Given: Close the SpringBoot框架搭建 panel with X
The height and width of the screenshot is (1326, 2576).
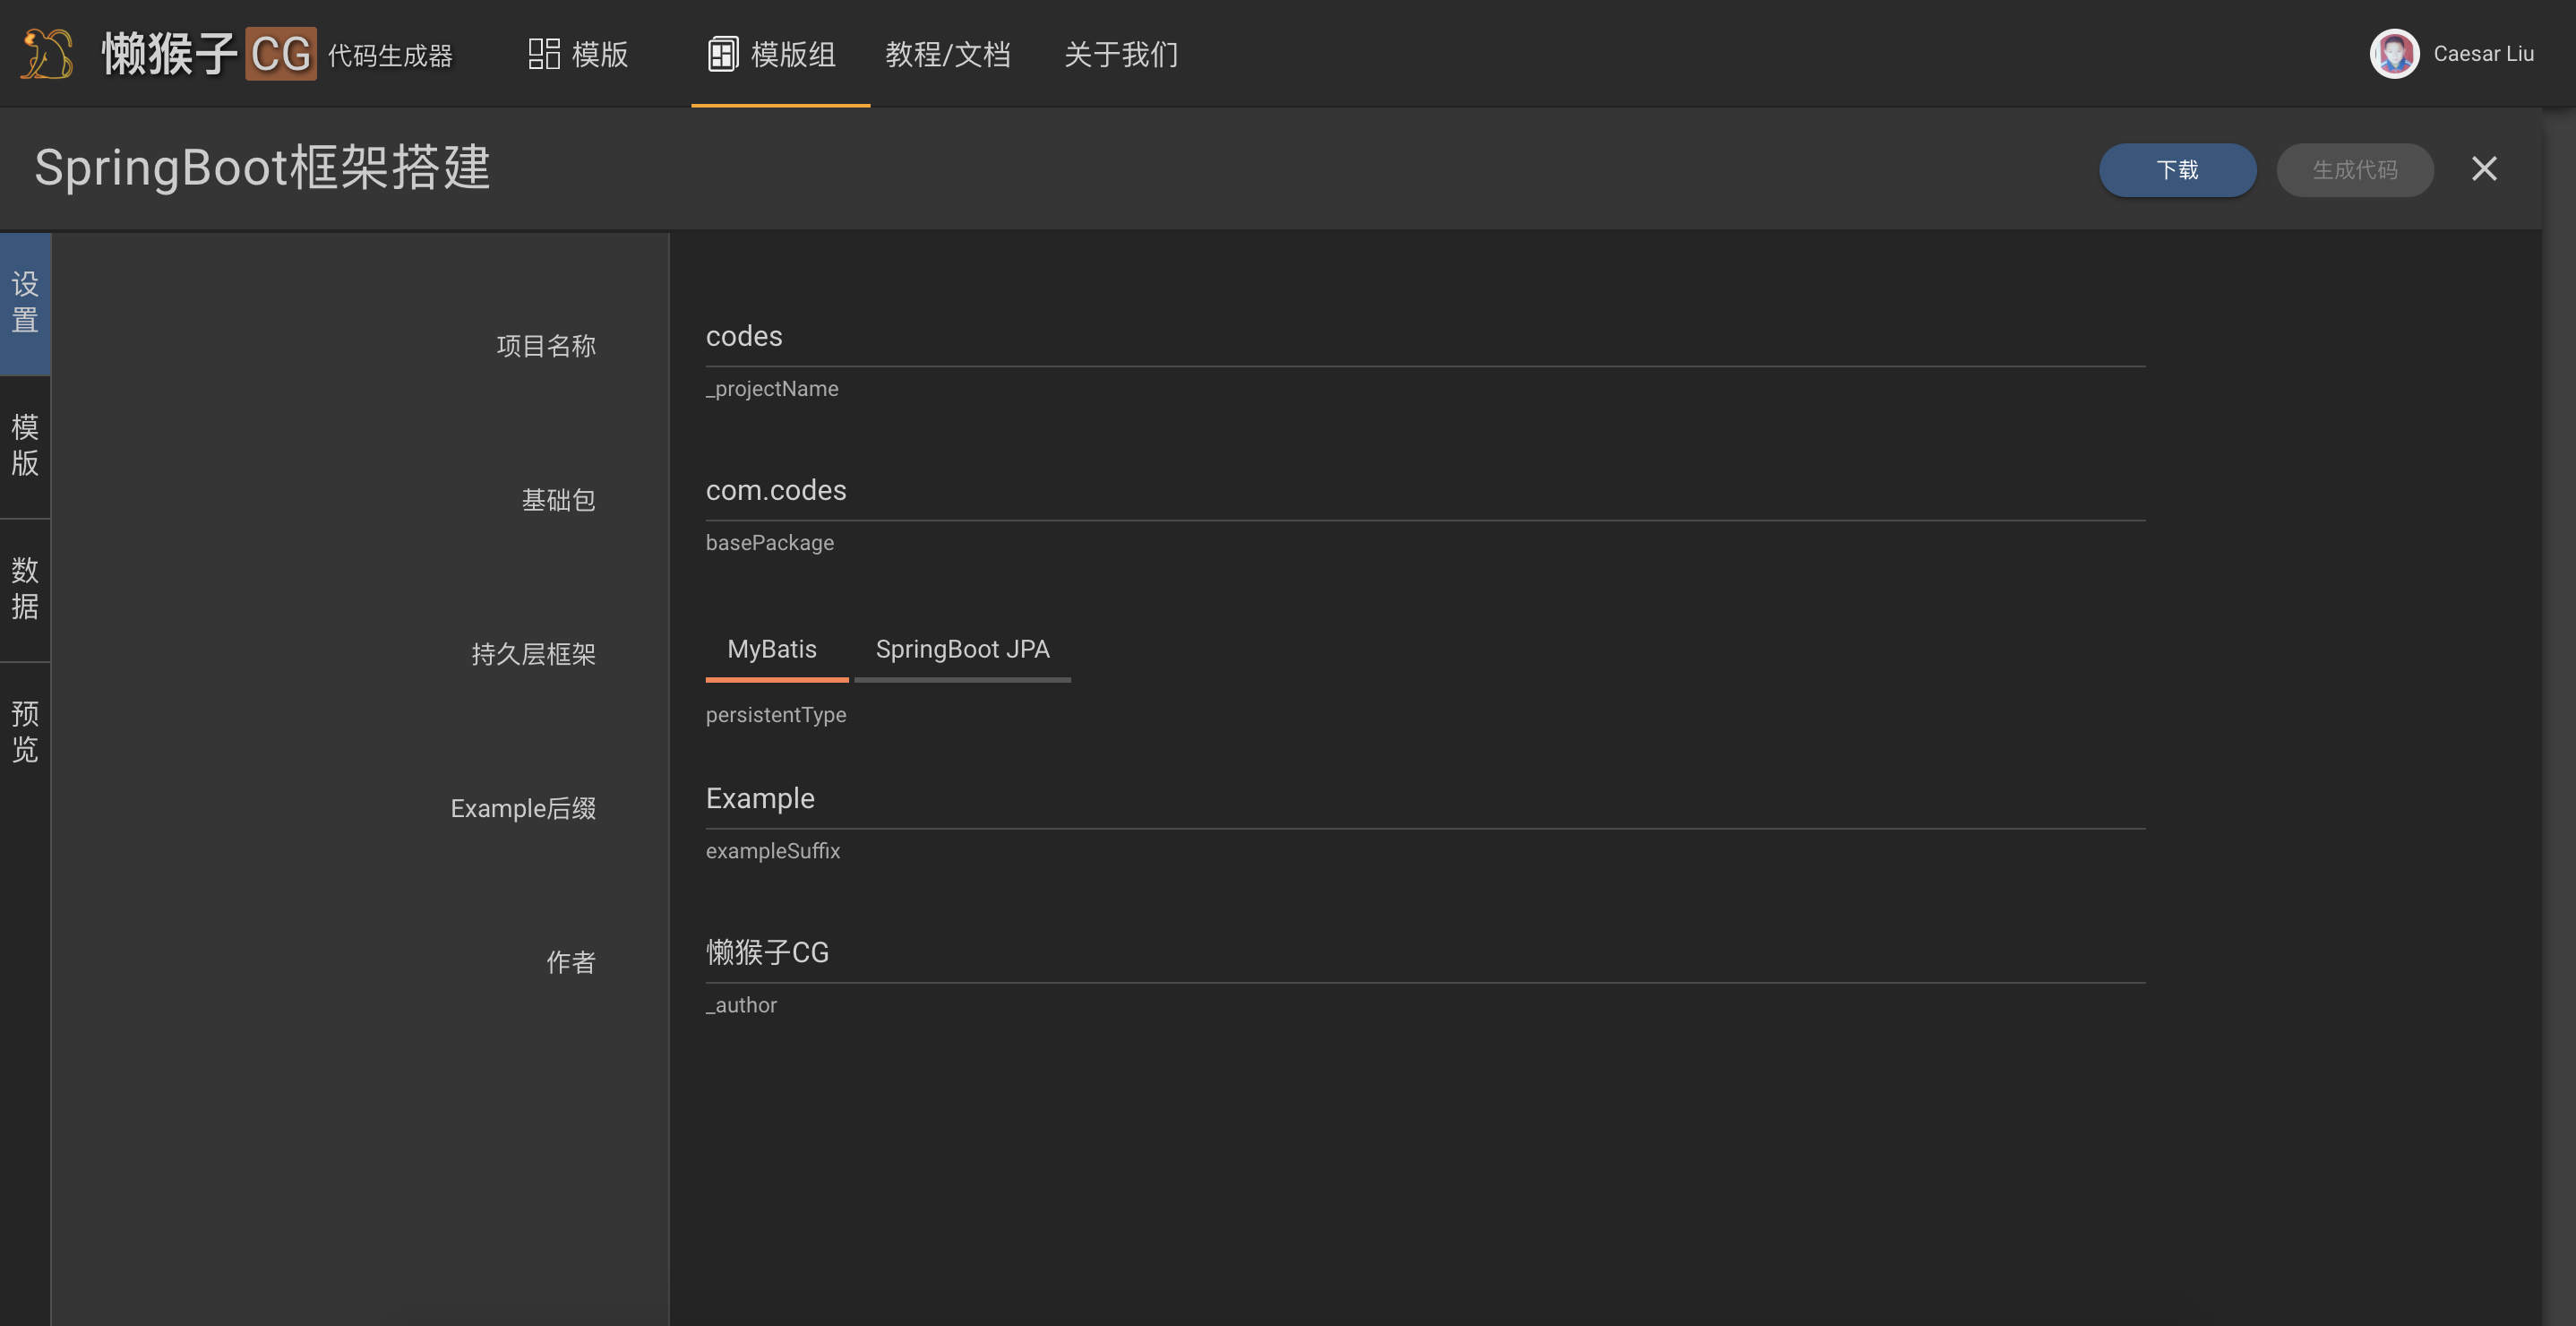Looking at the screenshot, I should [x=2483, y=169].
